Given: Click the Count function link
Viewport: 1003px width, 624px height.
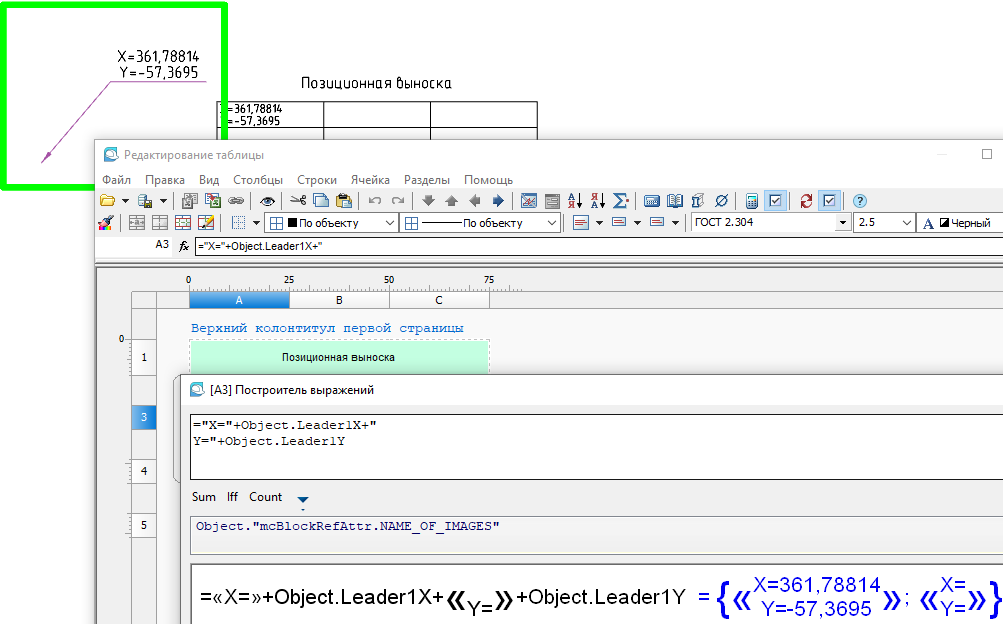Looking at the screenshot, I should 265,497.
